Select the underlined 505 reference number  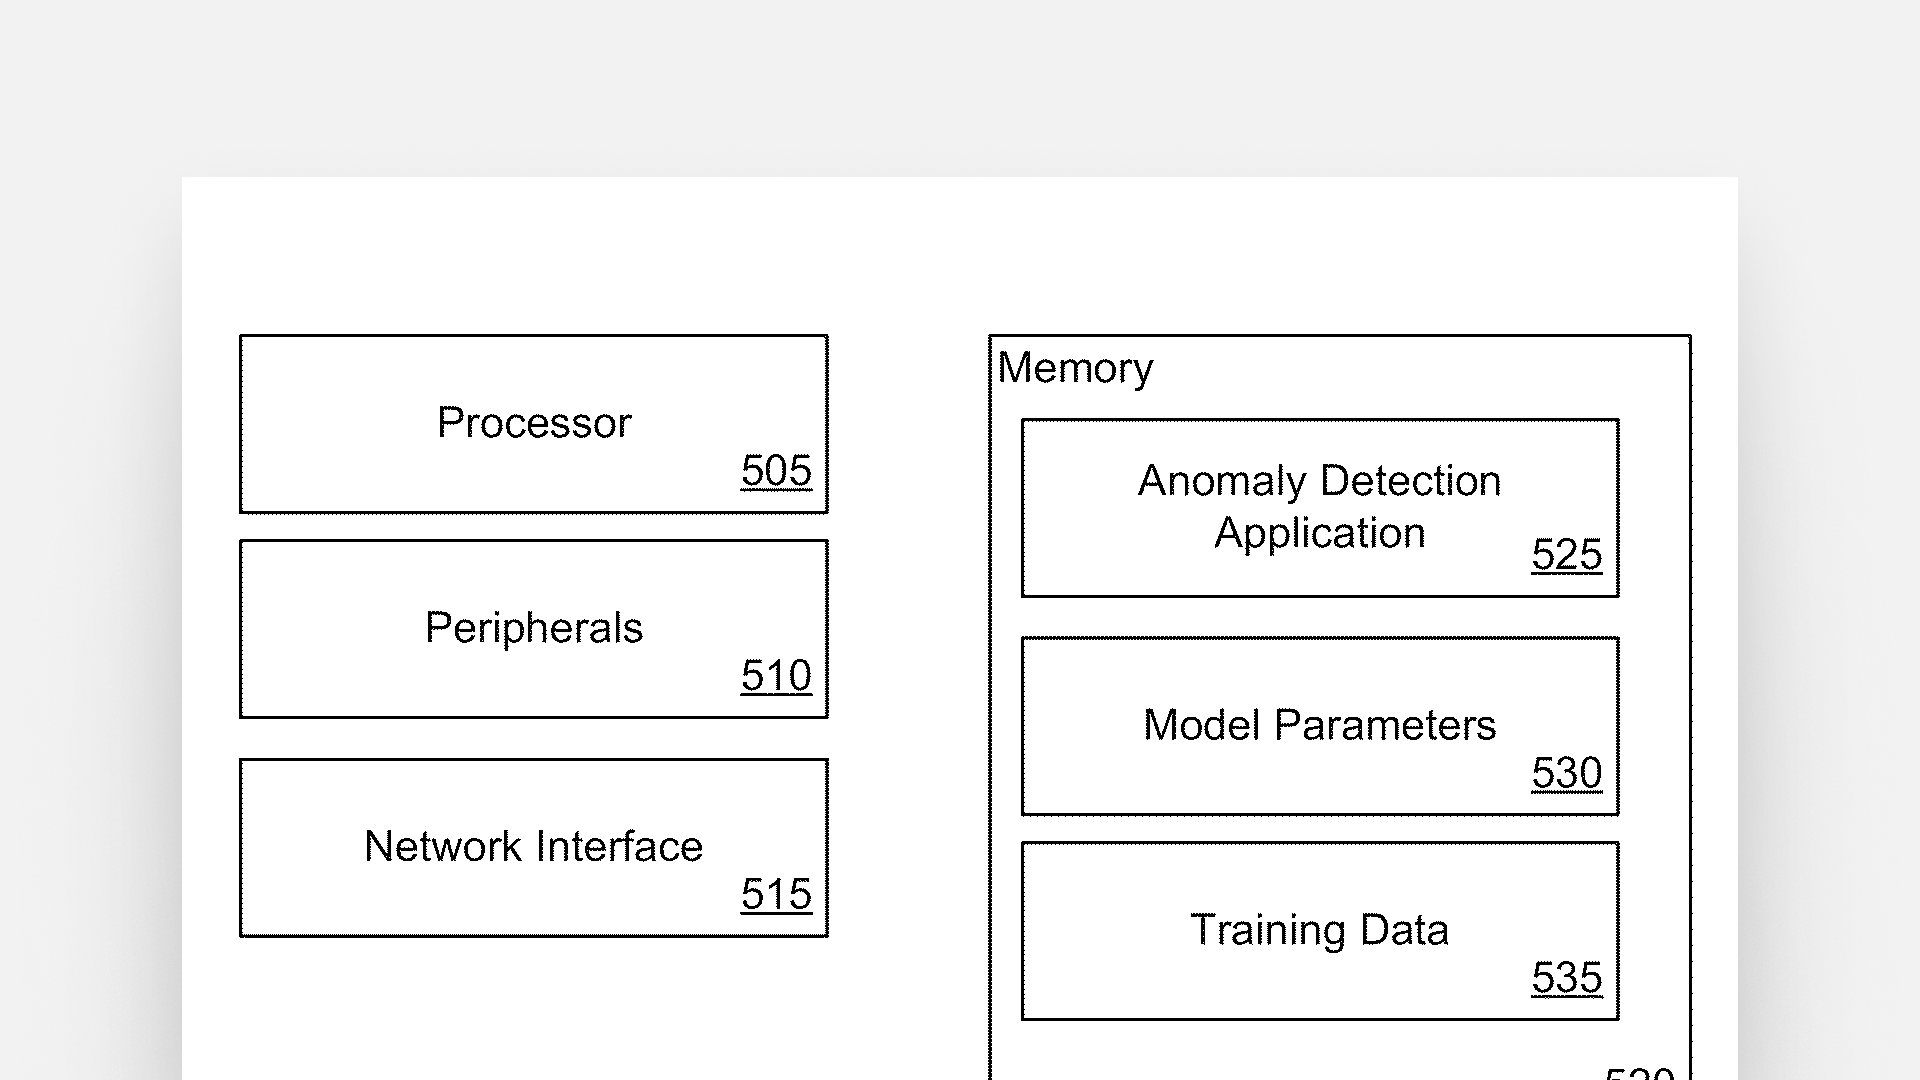click(x=776, y=471)
